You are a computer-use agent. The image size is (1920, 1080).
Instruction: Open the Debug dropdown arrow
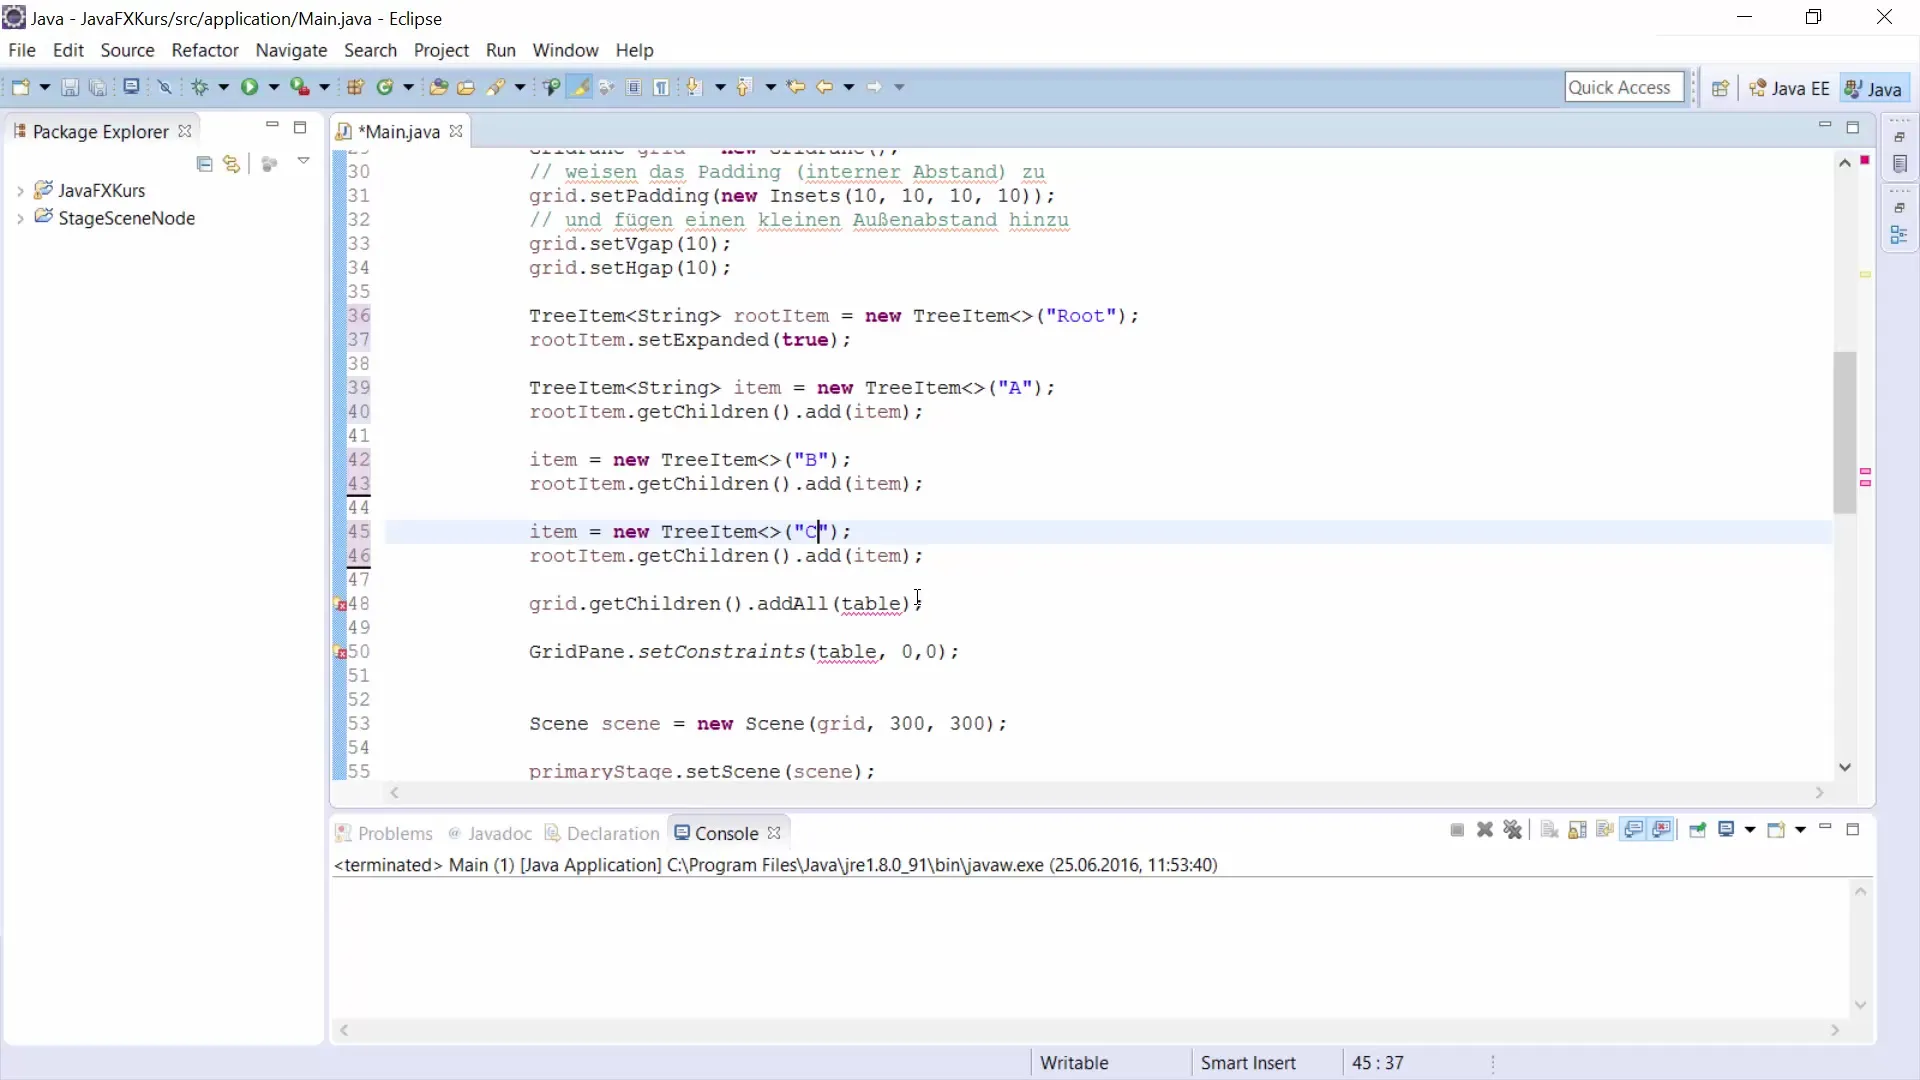(223, 87)
